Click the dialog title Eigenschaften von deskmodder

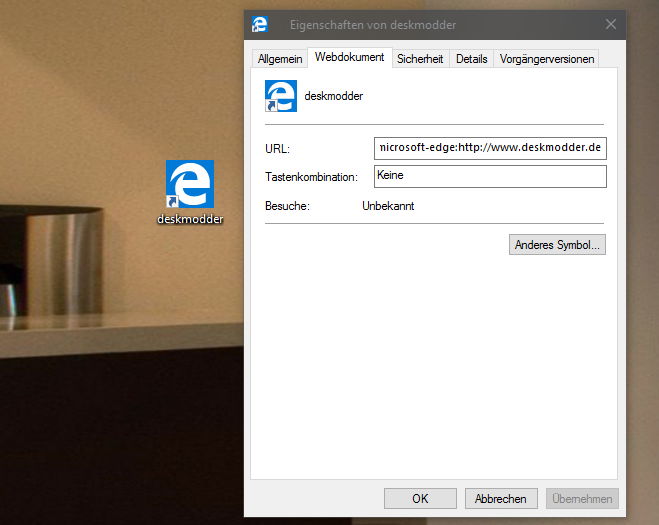tap(373, 25)
